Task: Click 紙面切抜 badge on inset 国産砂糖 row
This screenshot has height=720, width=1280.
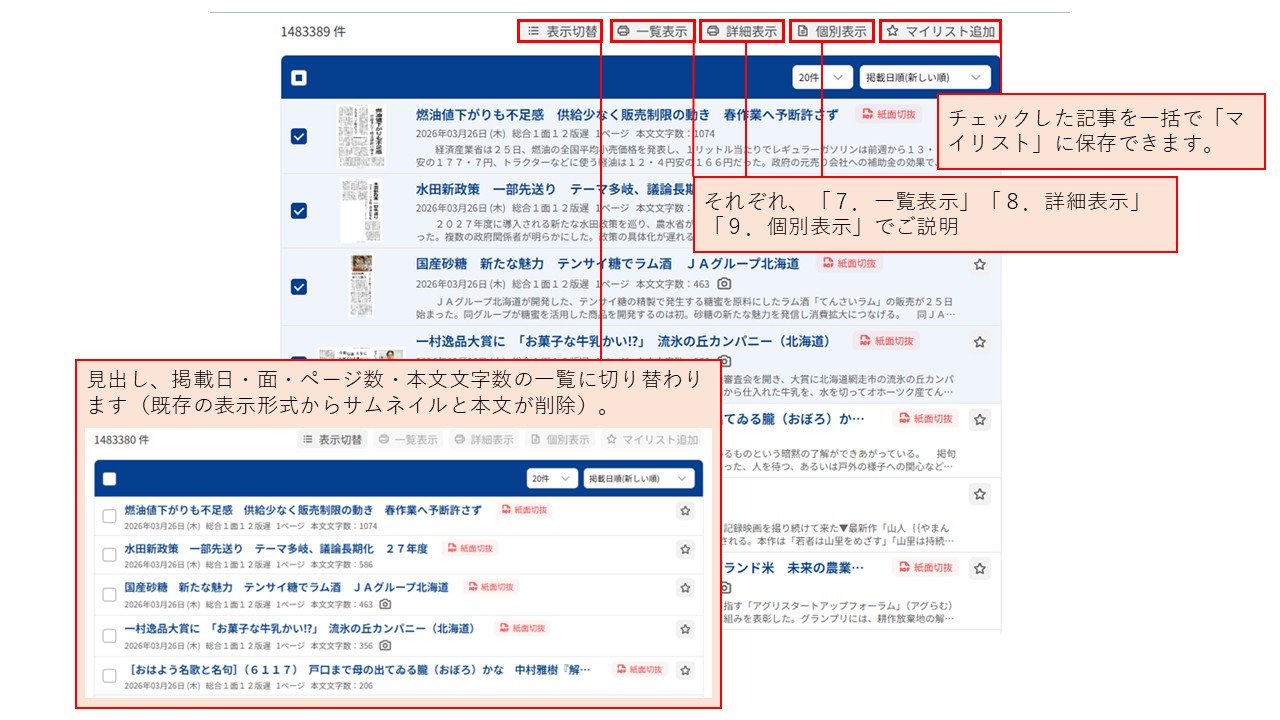Action: point(492,587)
